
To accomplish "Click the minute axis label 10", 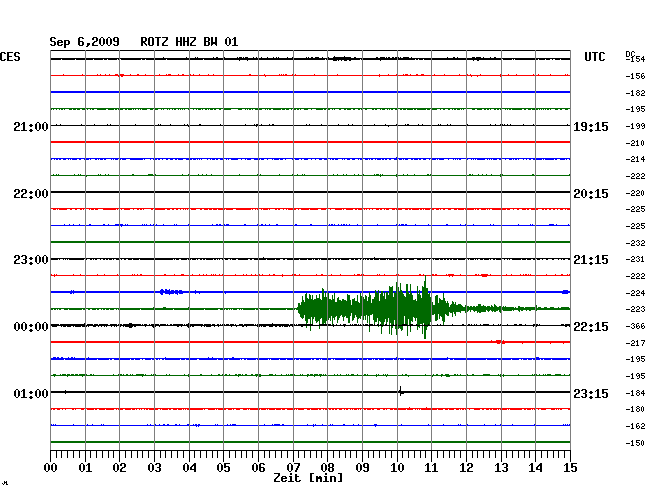I will [x=397, y=467].
